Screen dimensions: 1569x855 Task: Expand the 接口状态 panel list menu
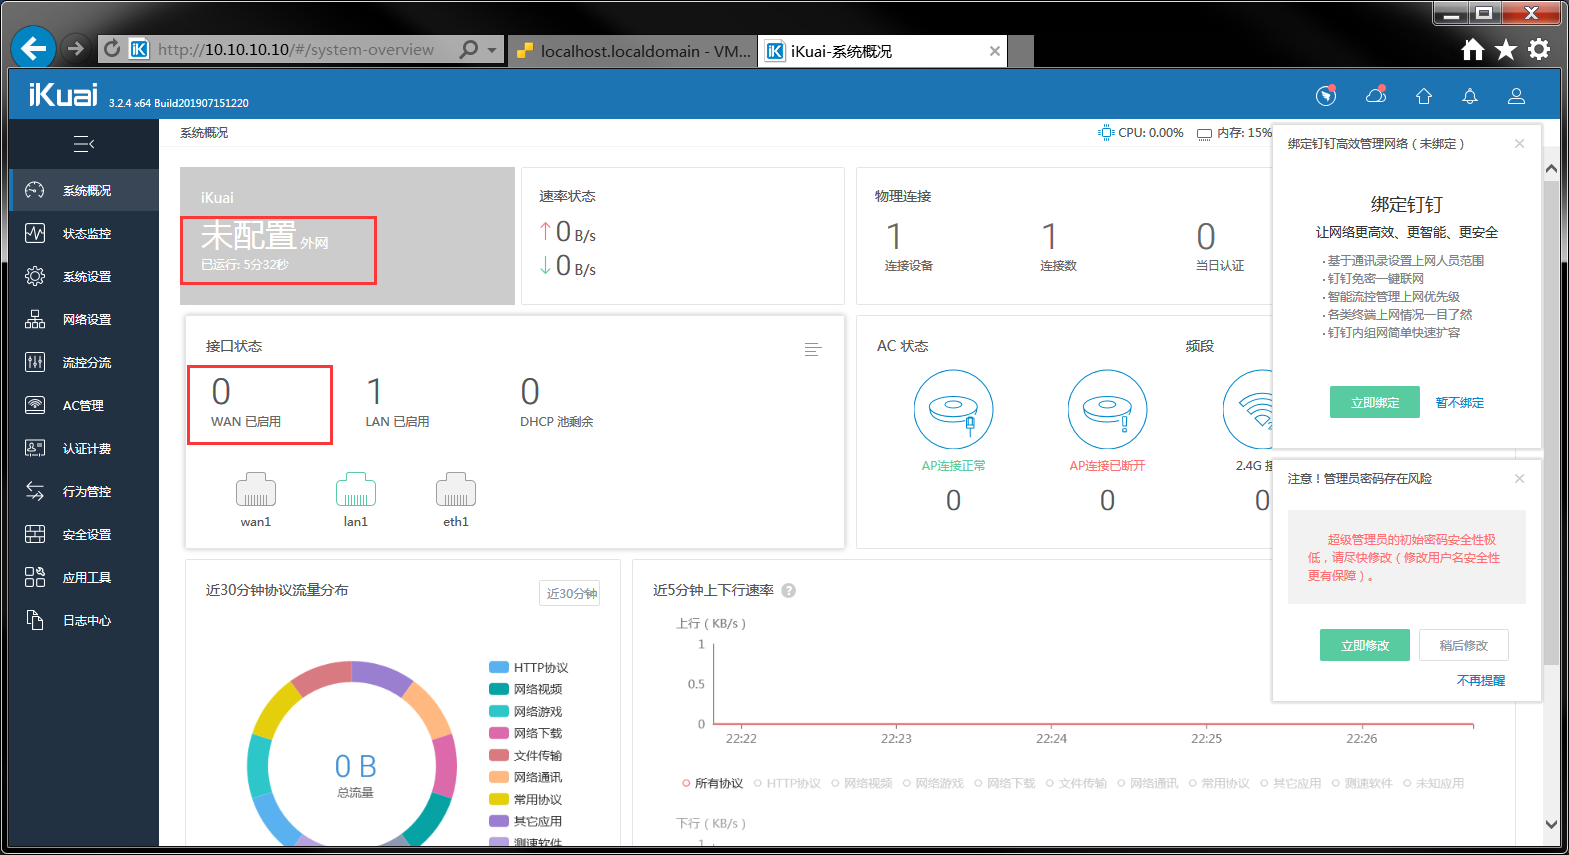coord(812,349)
